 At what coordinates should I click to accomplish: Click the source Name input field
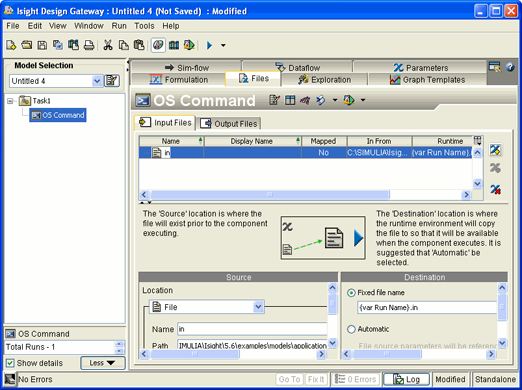click(252, 329)
